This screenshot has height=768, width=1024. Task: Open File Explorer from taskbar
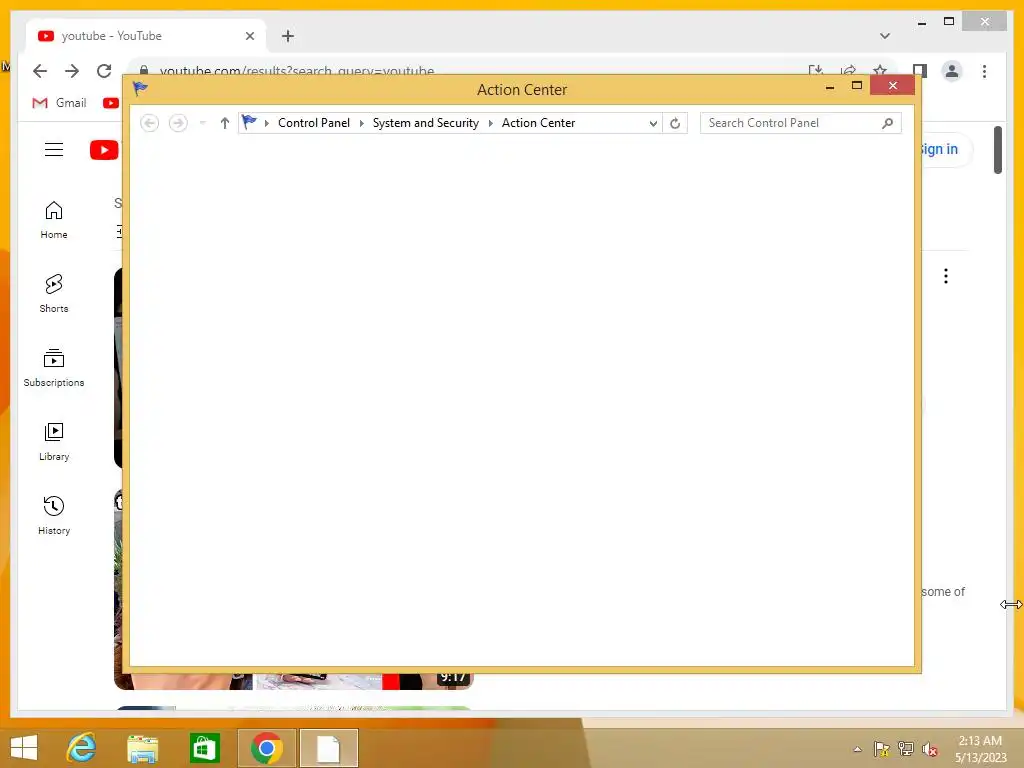tap(142, 748)
